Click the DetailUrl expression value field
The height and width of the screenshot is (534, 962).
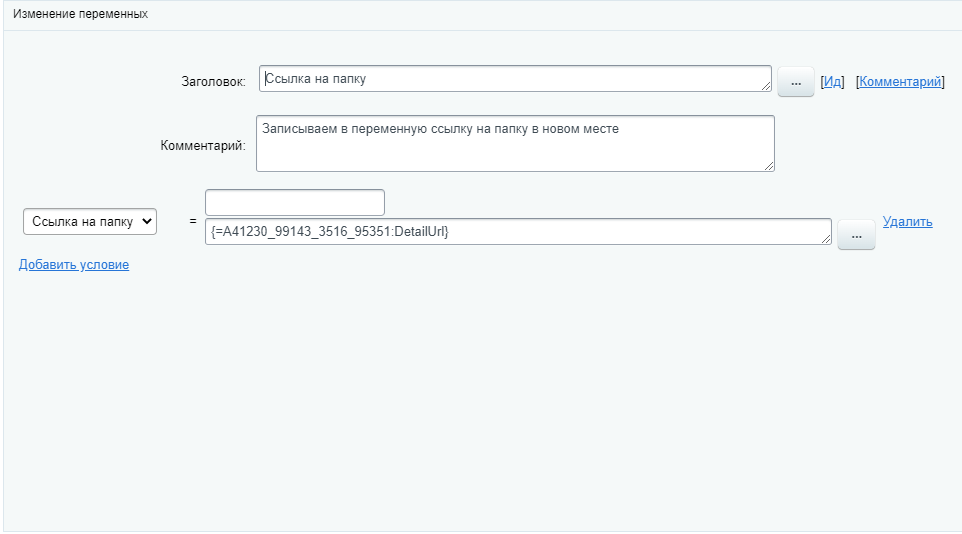(x=517, y=232)
